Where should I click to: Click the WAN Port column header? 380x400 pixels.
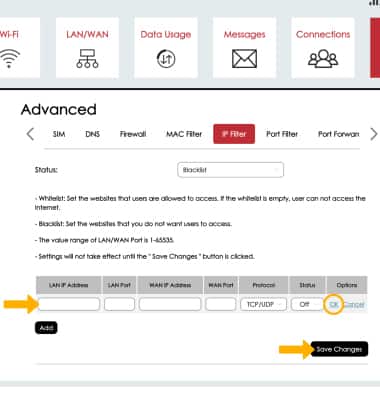pos(221,285)
